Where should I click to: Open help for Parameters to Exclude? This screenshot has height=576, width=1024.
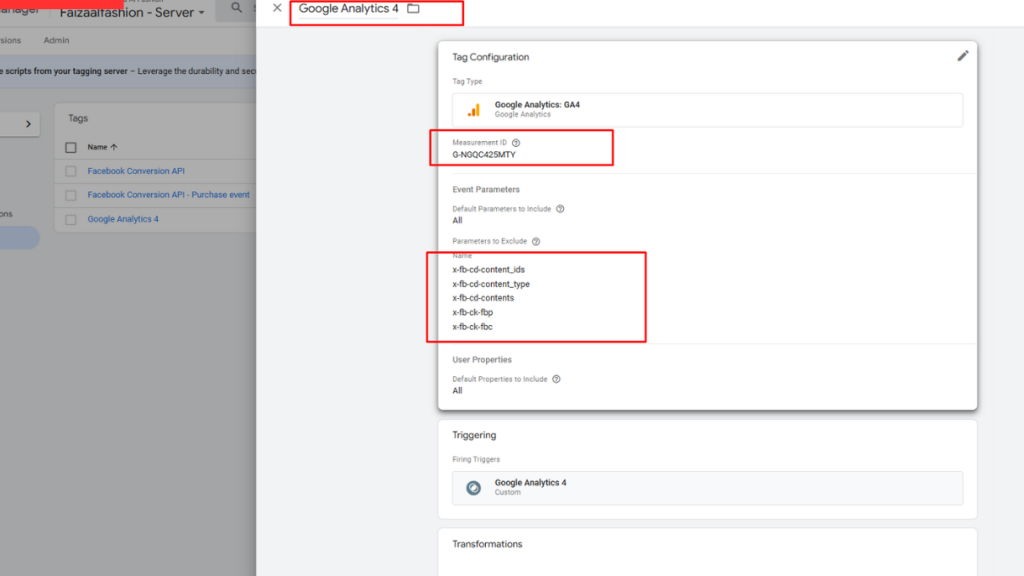536,242
